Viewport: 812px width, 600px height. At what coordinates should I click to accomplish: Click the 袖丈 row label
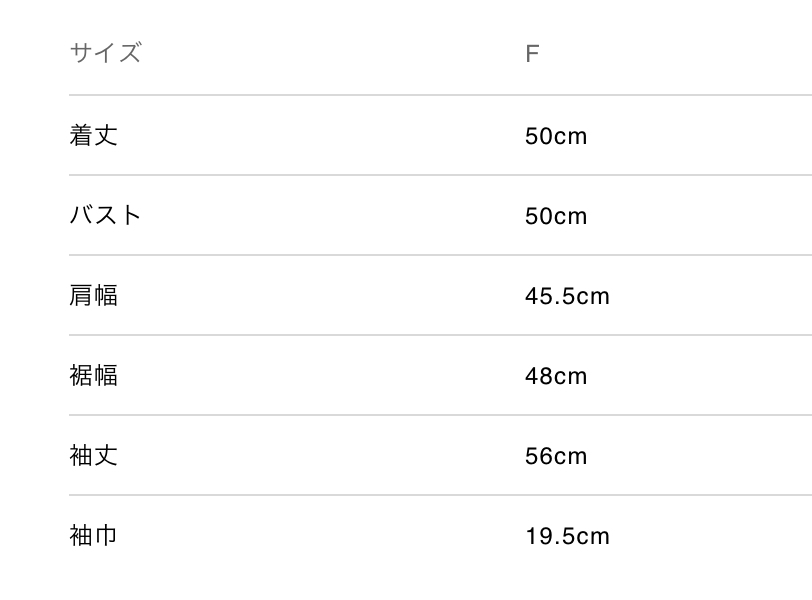point(93,455)
